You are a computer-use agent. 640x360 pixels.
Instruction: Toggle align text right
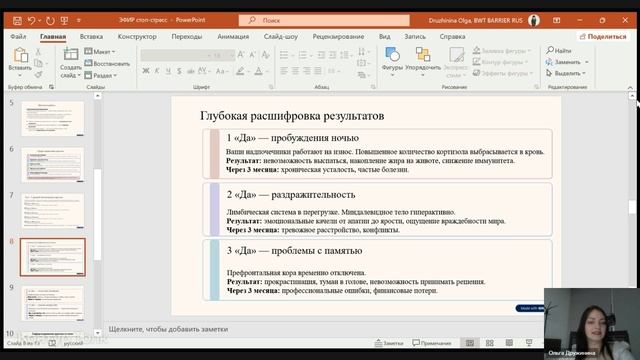click(x=307, y=71)
